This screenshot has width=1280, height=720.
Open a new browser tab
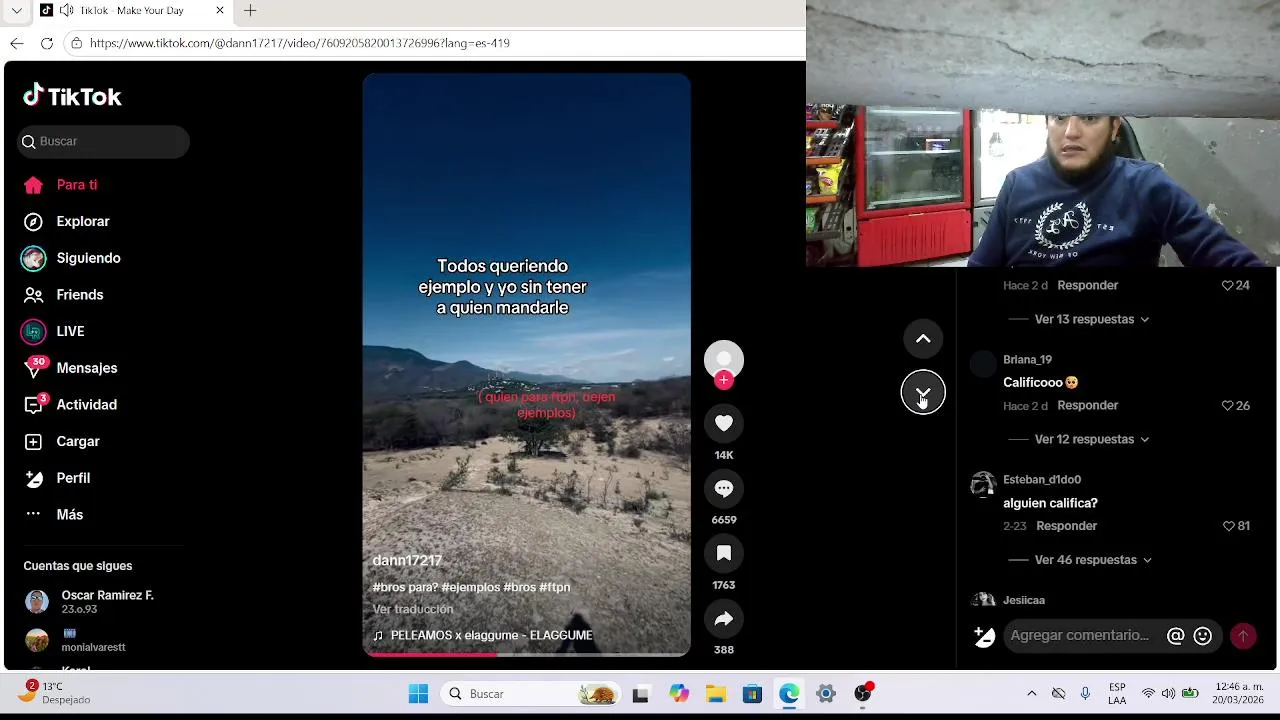coord(250,10)
